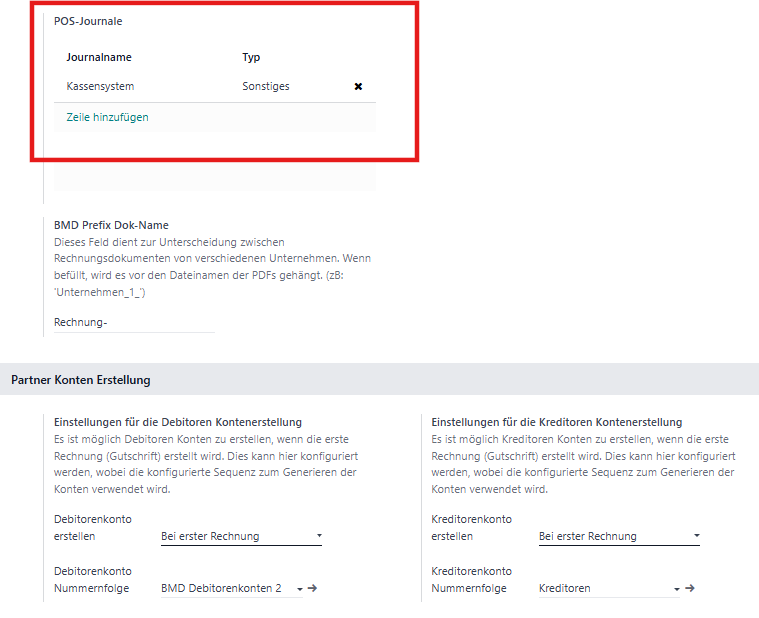Click the Zeile hinzufügen link

tap(107, 117)
